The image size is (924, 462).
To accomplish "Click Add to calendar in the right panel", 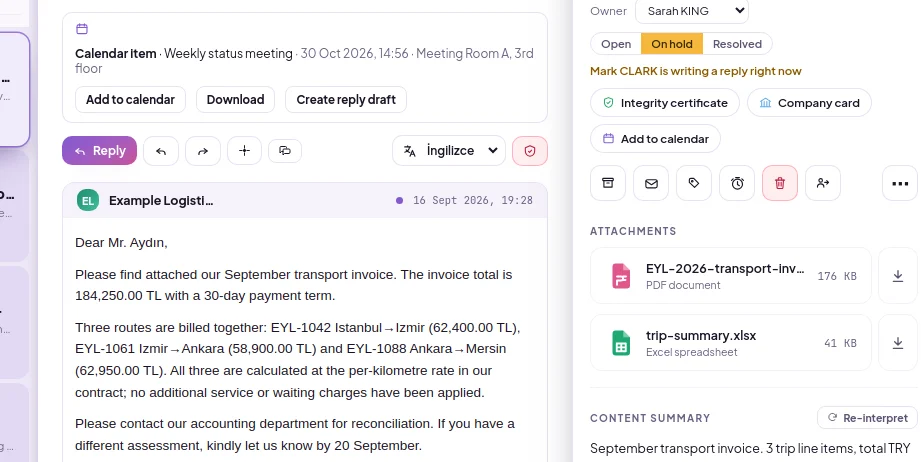I will click(x=655, y=139).
